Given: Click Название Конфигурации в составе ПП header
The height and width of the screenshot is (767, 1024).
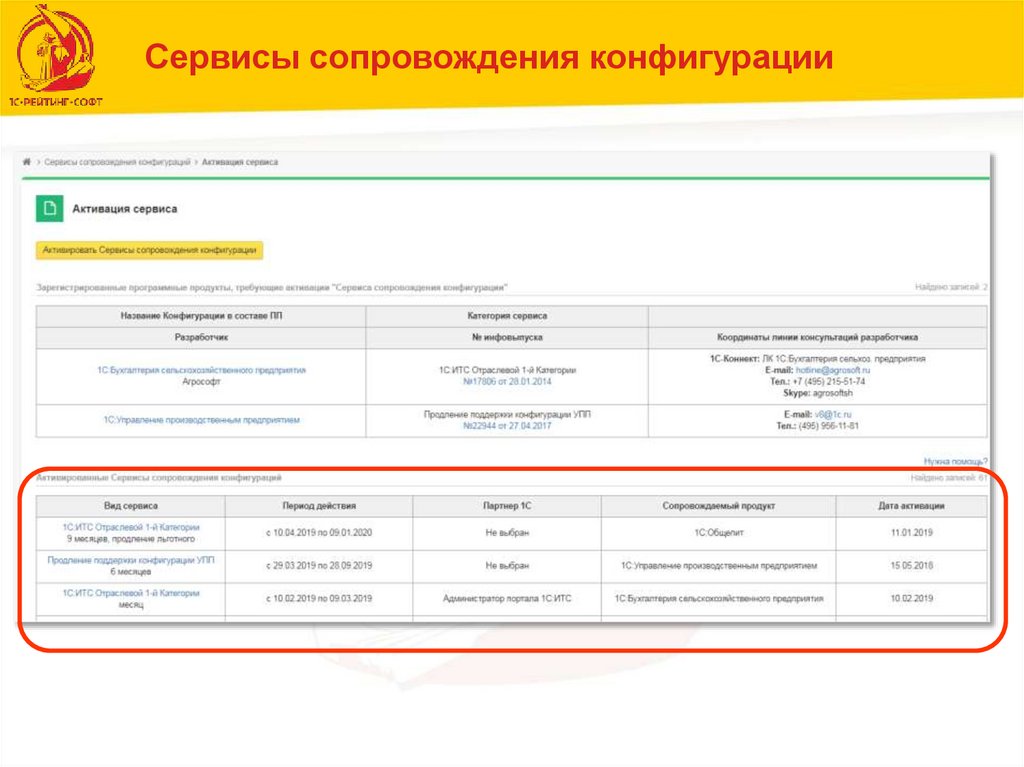Looking at the screenshot, I should coord(201,316).
